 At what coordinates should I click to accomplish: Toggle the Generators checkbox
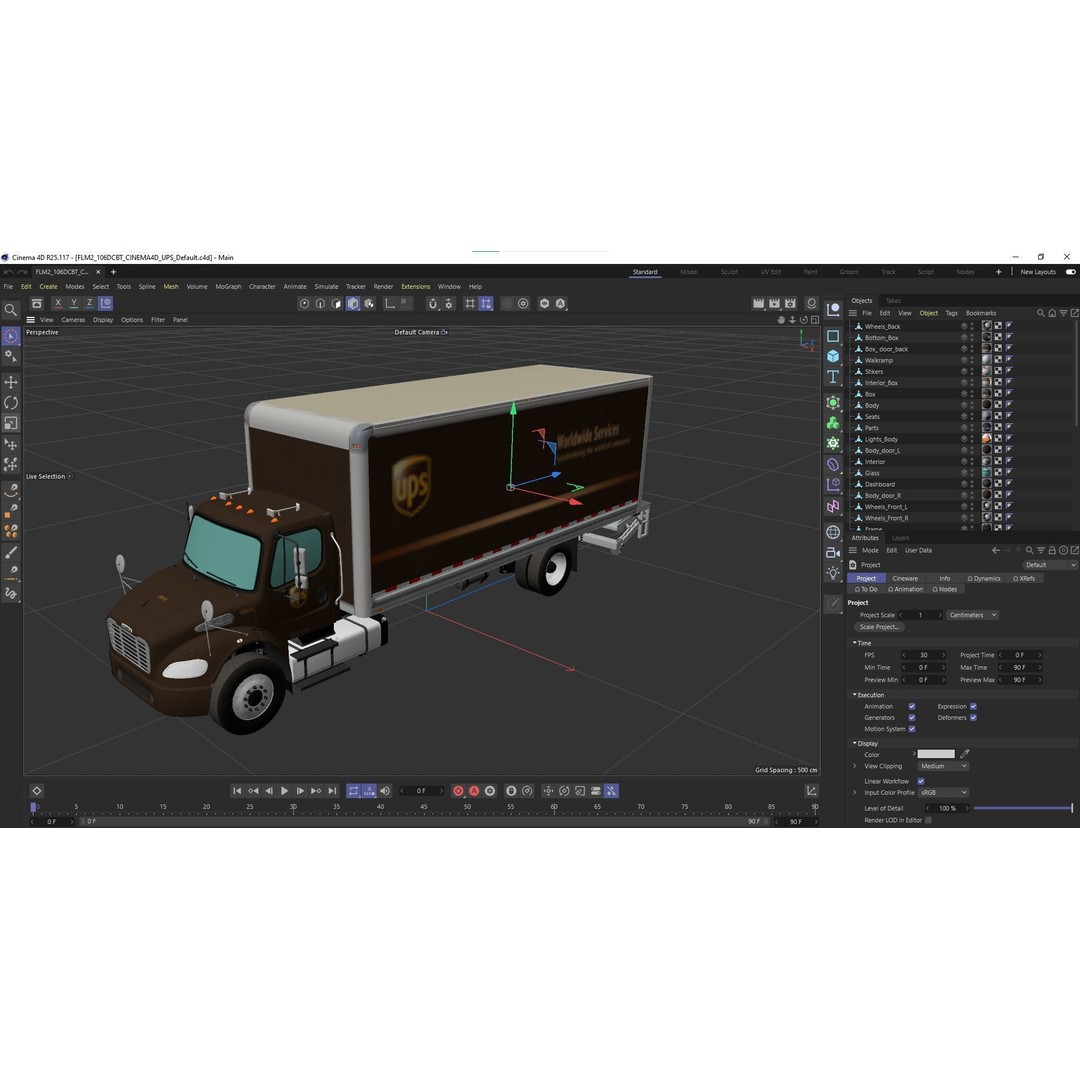tap(912, 717)
